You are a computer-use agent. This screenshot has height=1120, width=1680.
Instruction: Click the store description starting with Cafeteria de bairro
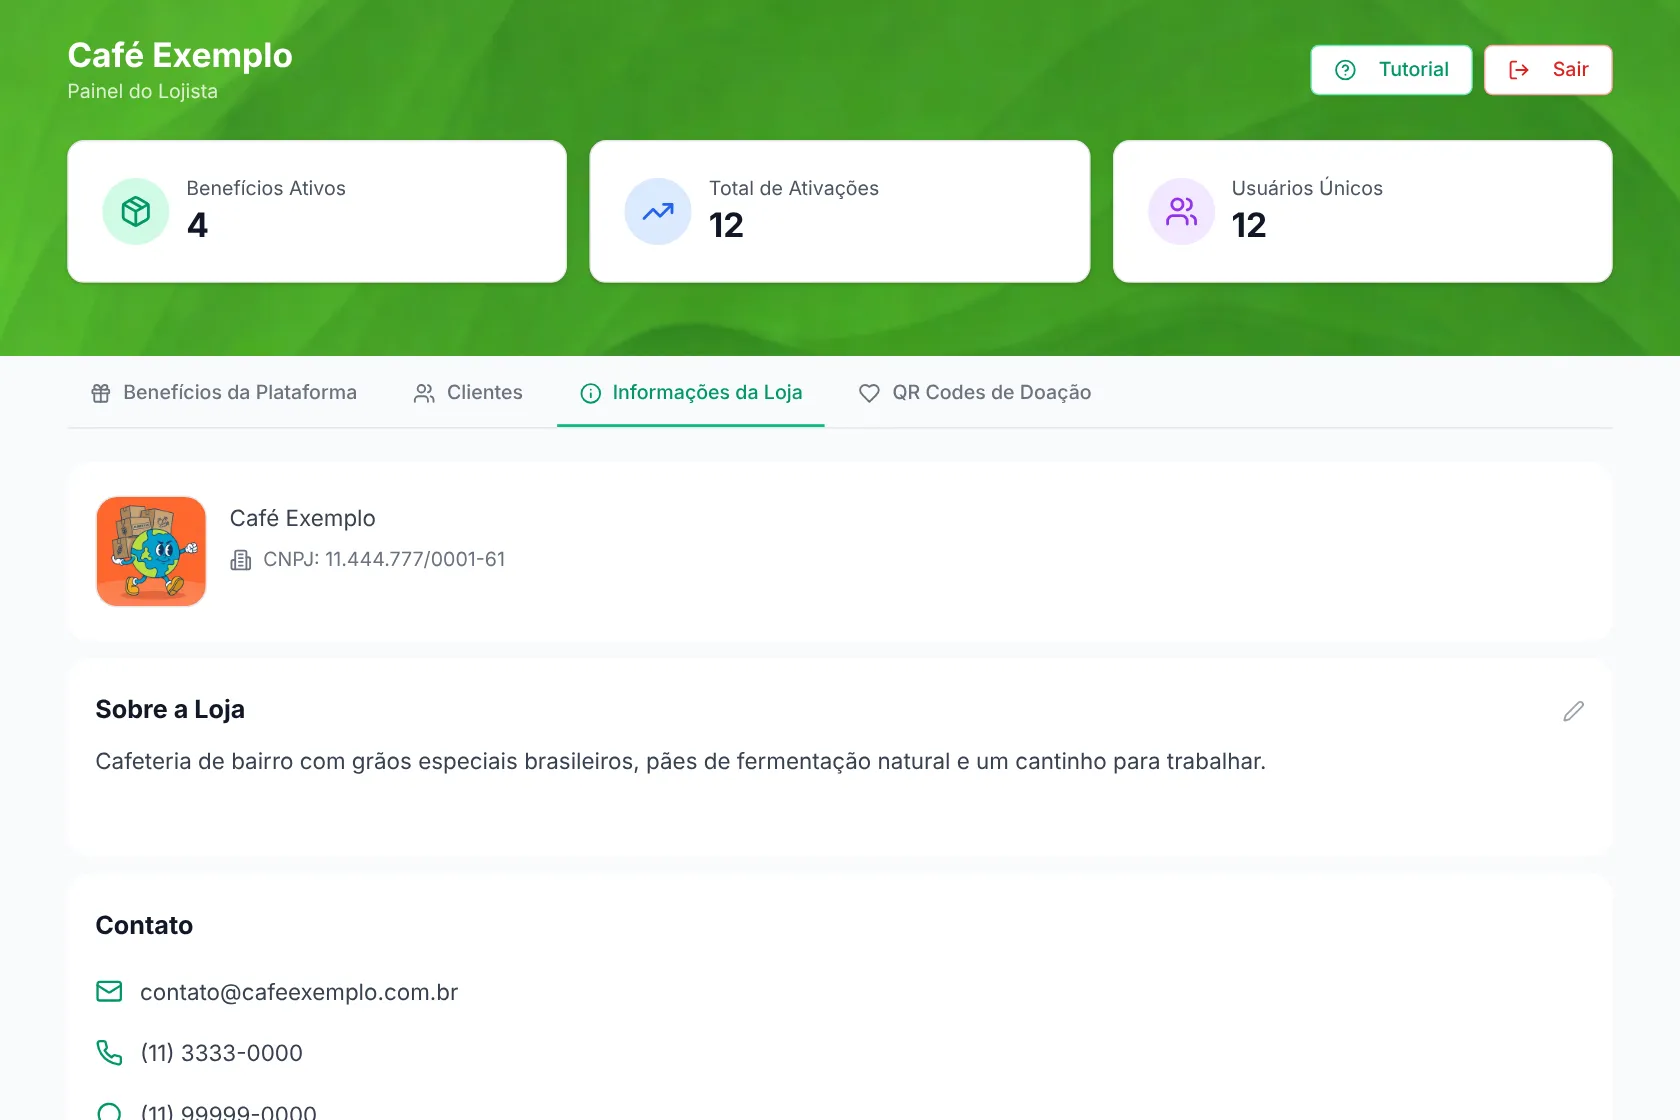(x=681, y=762)
